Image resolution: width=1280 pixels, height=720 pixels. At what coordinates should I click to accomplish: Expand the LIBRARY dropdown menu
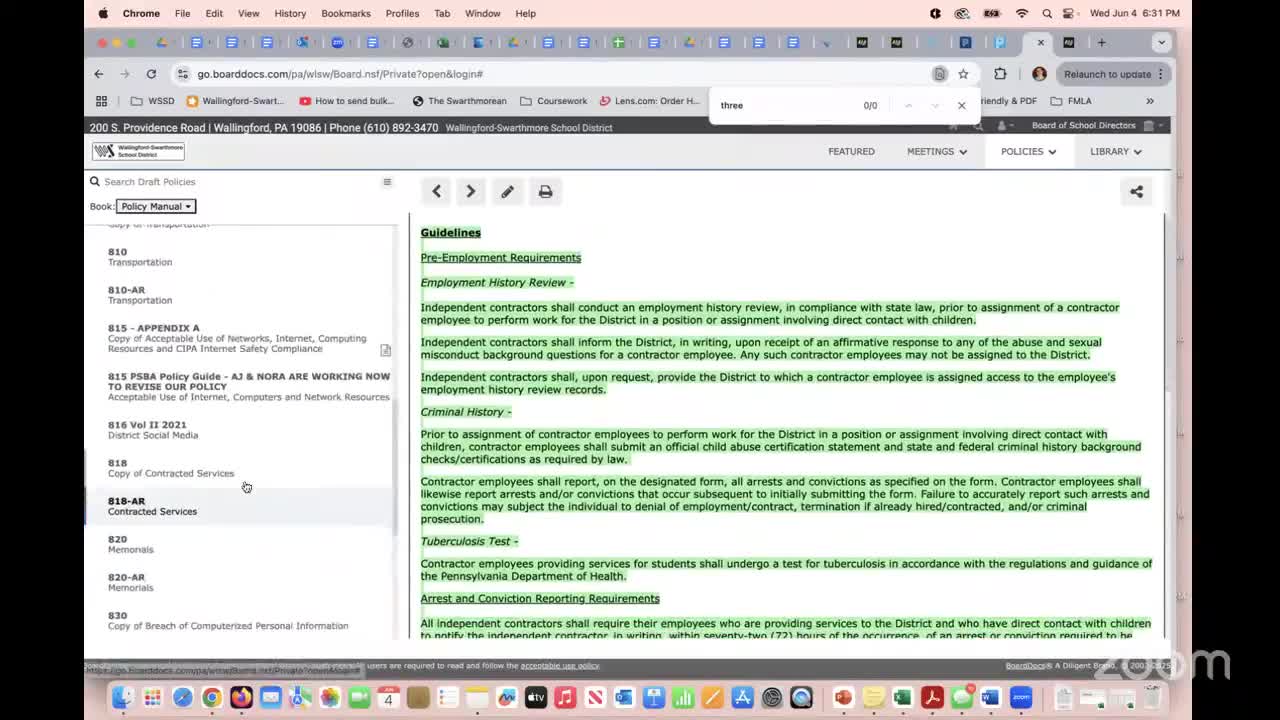tap(1115, 151)
